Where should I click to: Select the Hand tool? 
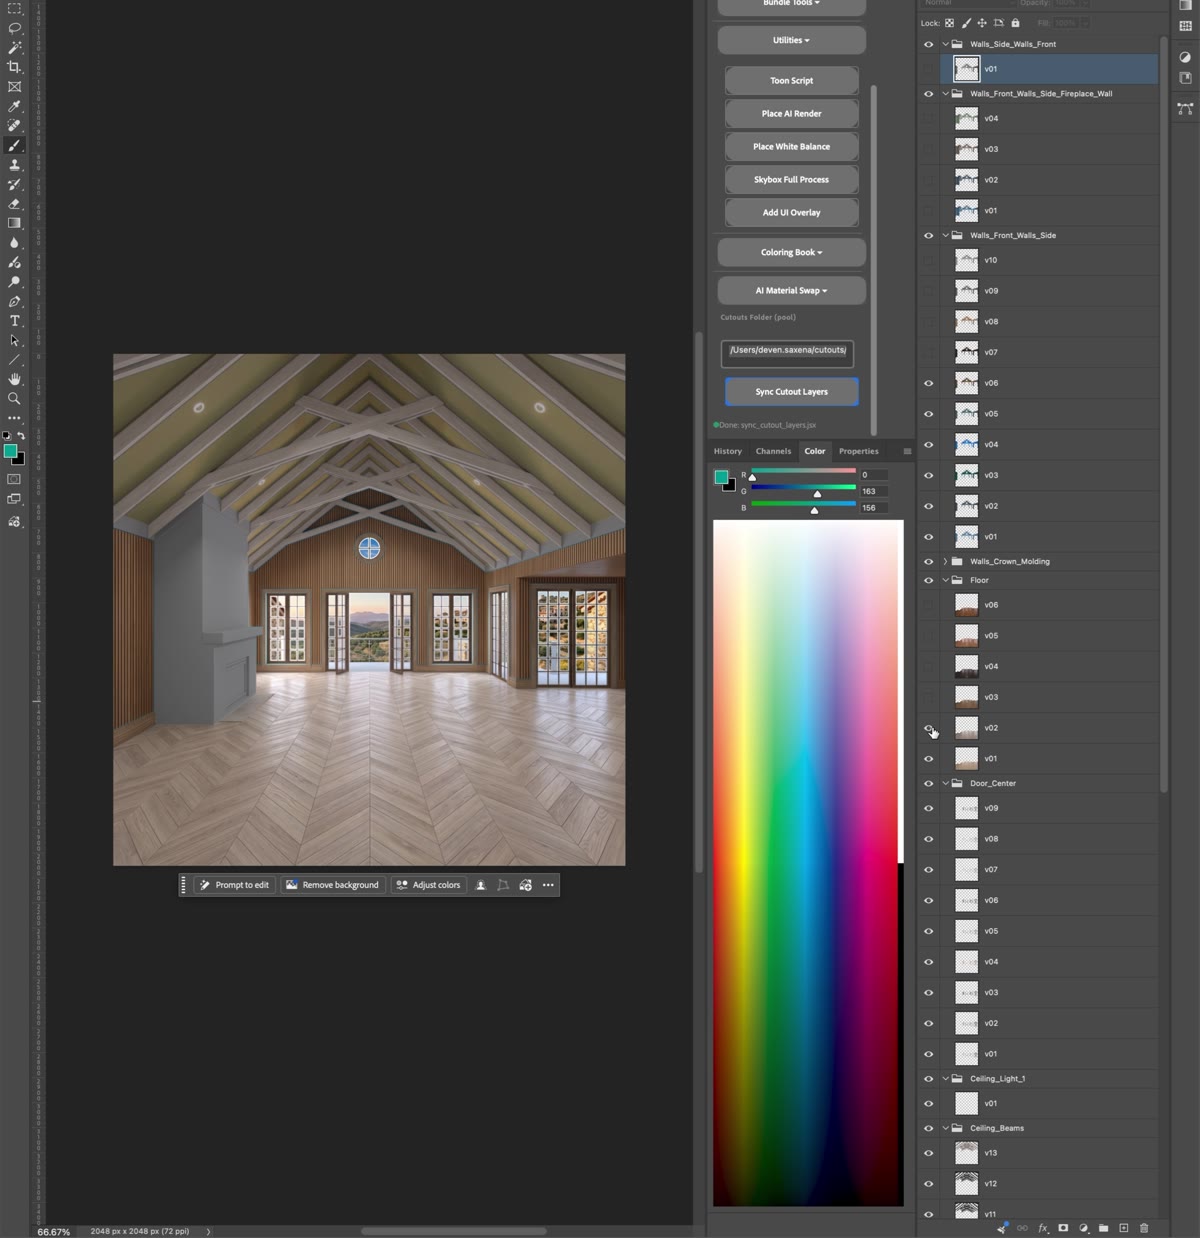14,379
